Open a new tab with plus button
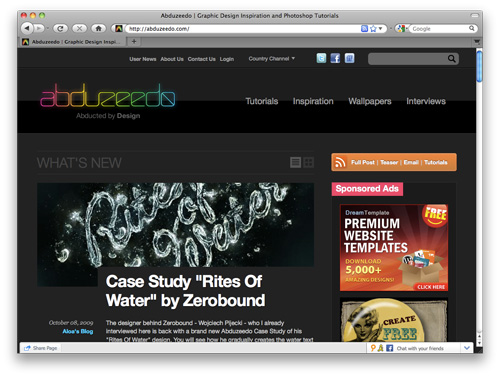 134,42
